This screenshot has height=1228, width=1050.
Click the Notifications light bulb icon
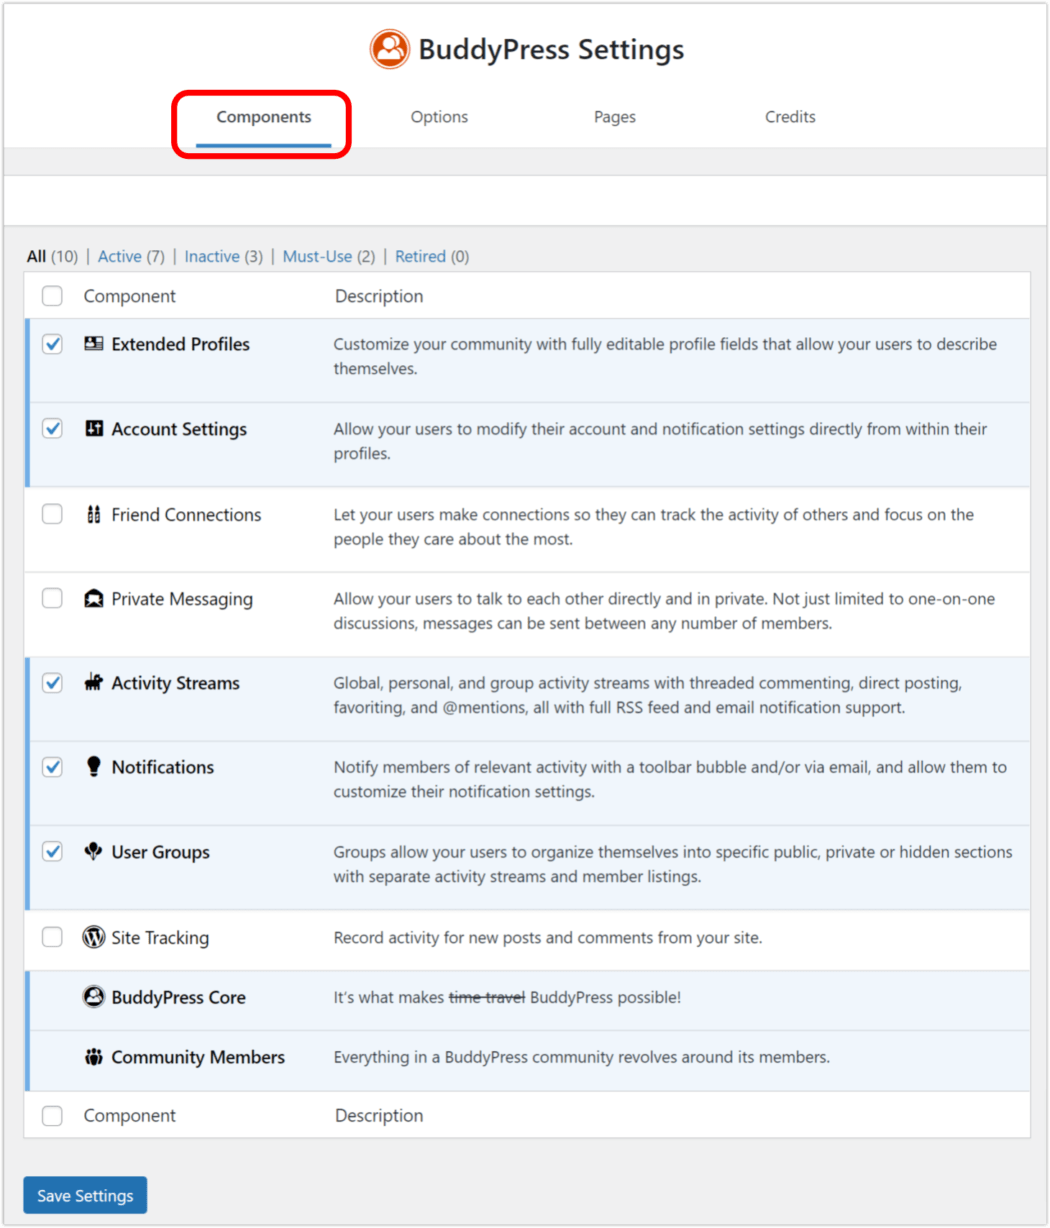94,767
